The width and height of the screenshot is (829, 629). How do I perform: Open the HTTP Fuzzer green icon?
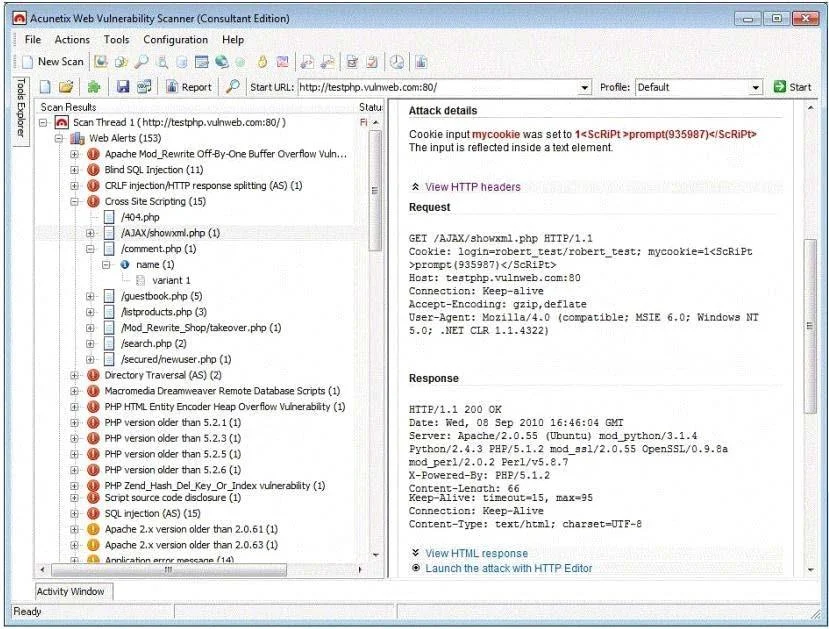click(240, 62)
